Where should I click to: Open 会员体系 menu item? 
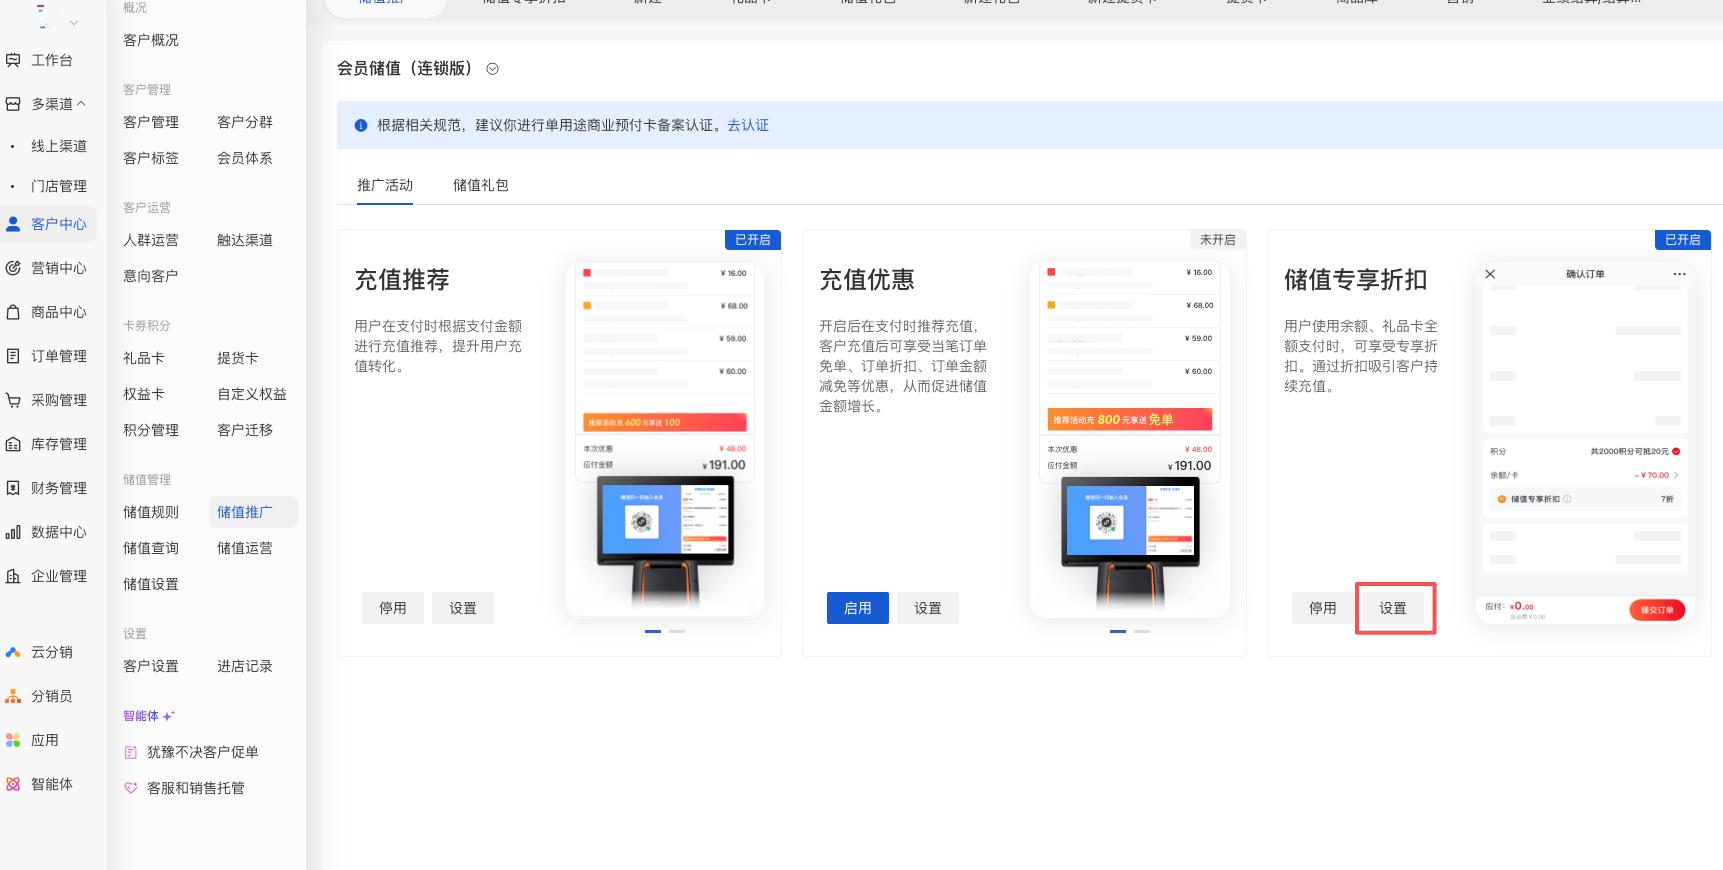click(245, 158)
